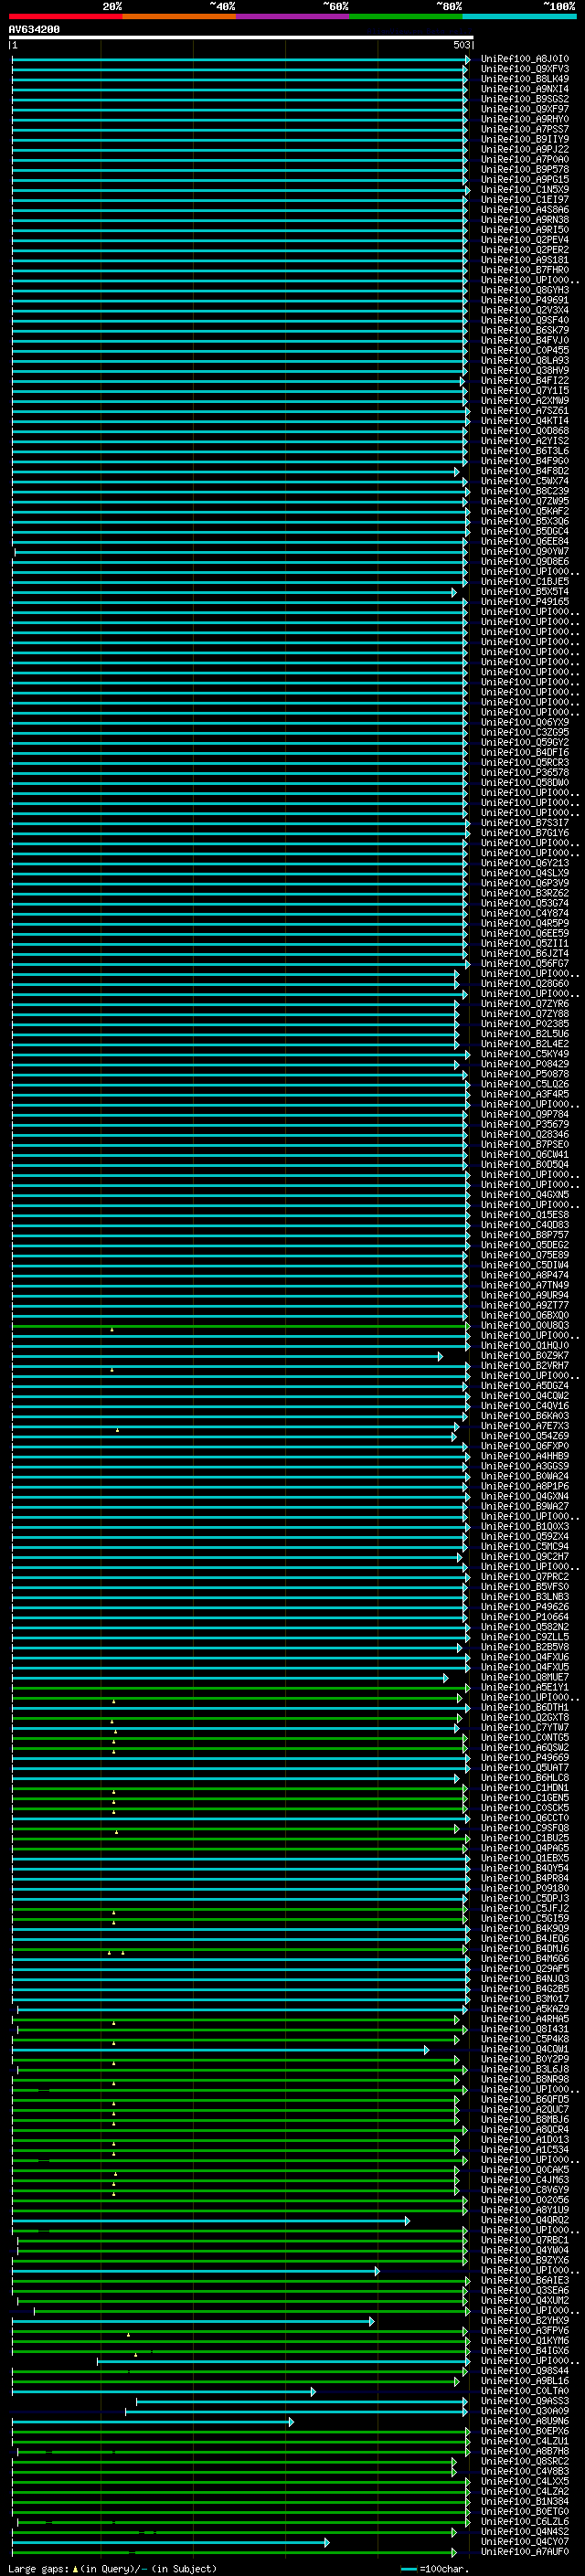Viewport: 585px width, 2576px height.
Task: Open hit UniRef100_C0P455
Action: (524, 350)
